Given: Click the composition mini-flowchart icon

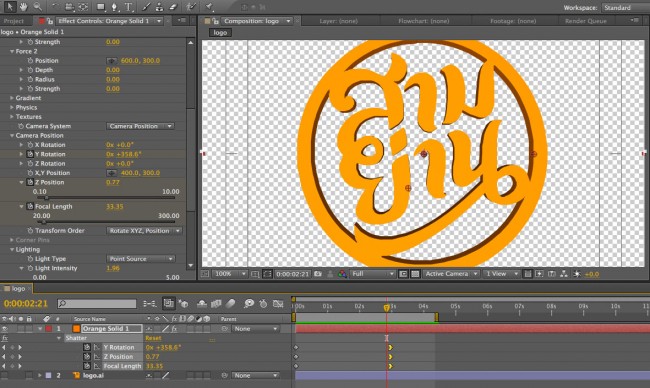Looking at the screenshot, I should click(x=150, y=304).
